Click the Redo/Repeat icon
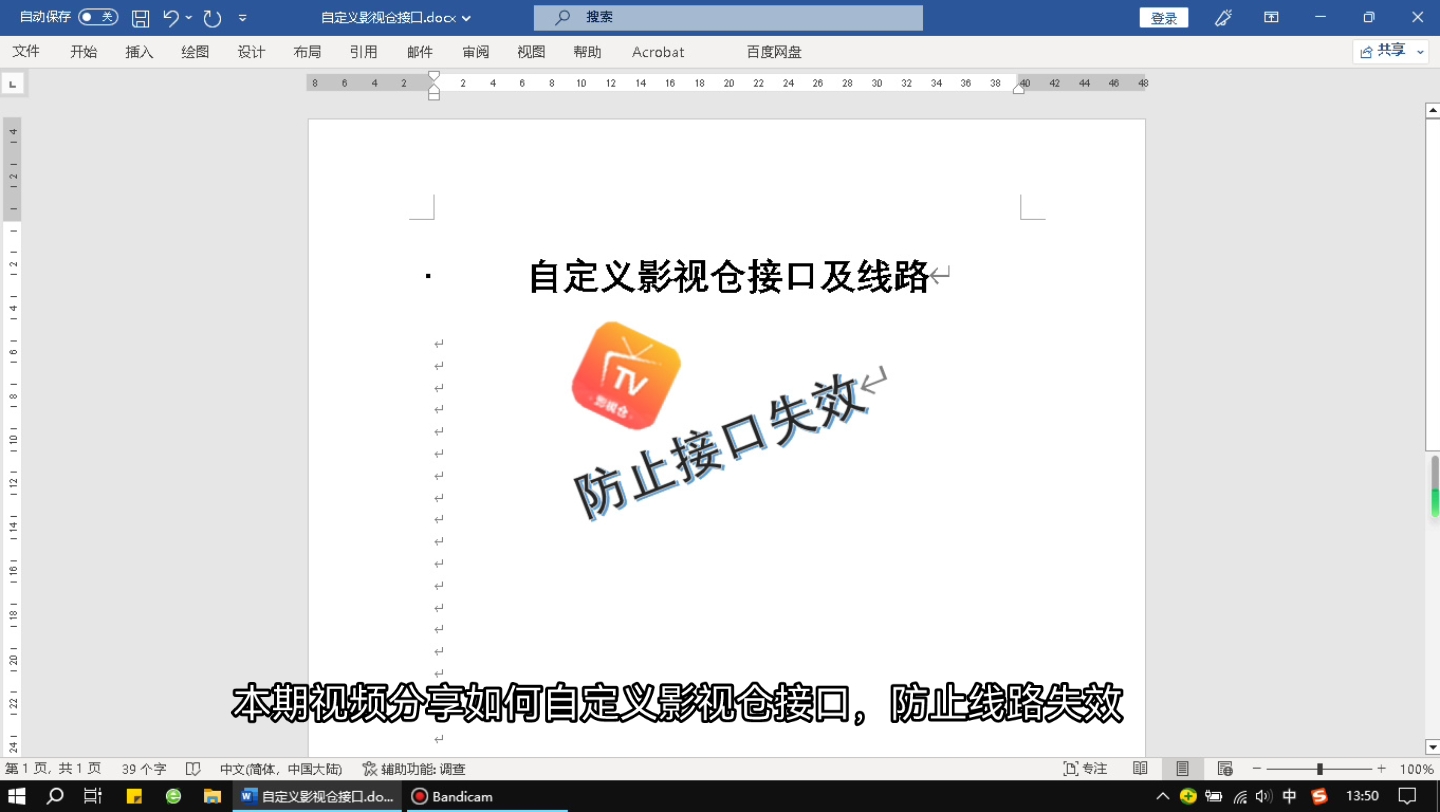This screenshot has height=812, width=1440. click(x=212, y=18)
